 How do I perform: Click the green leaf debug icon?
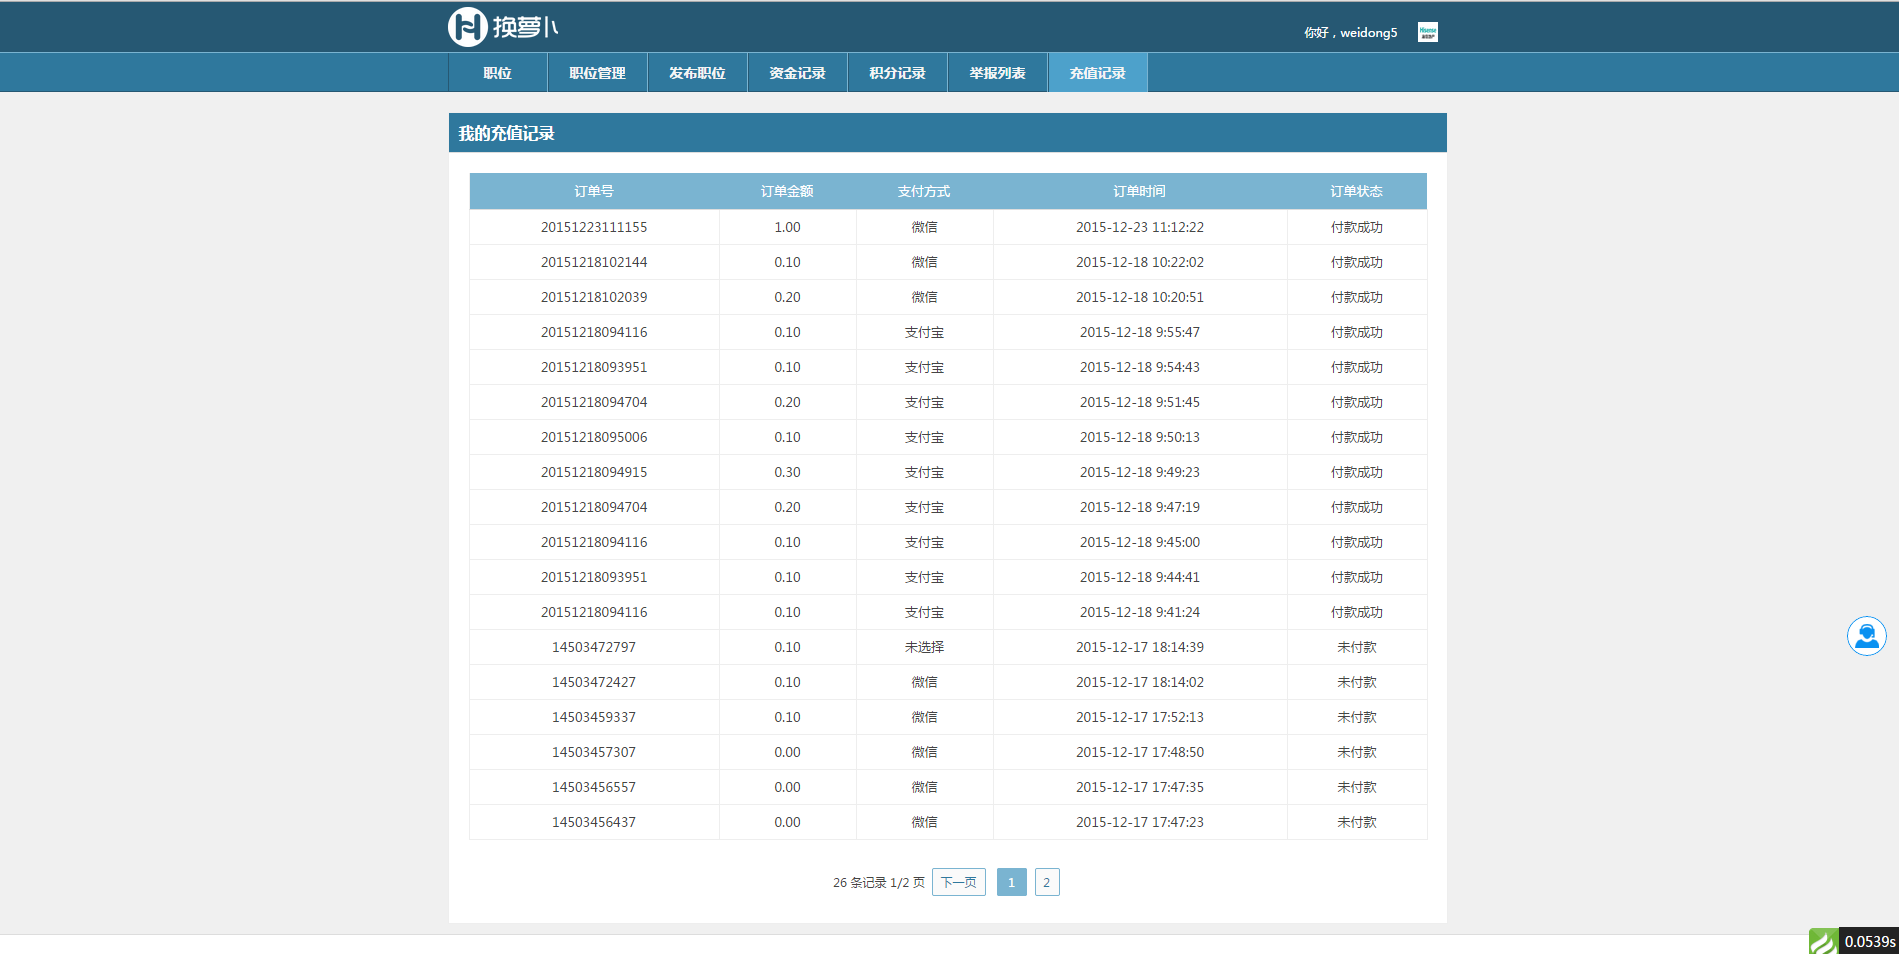[1822, 941]
